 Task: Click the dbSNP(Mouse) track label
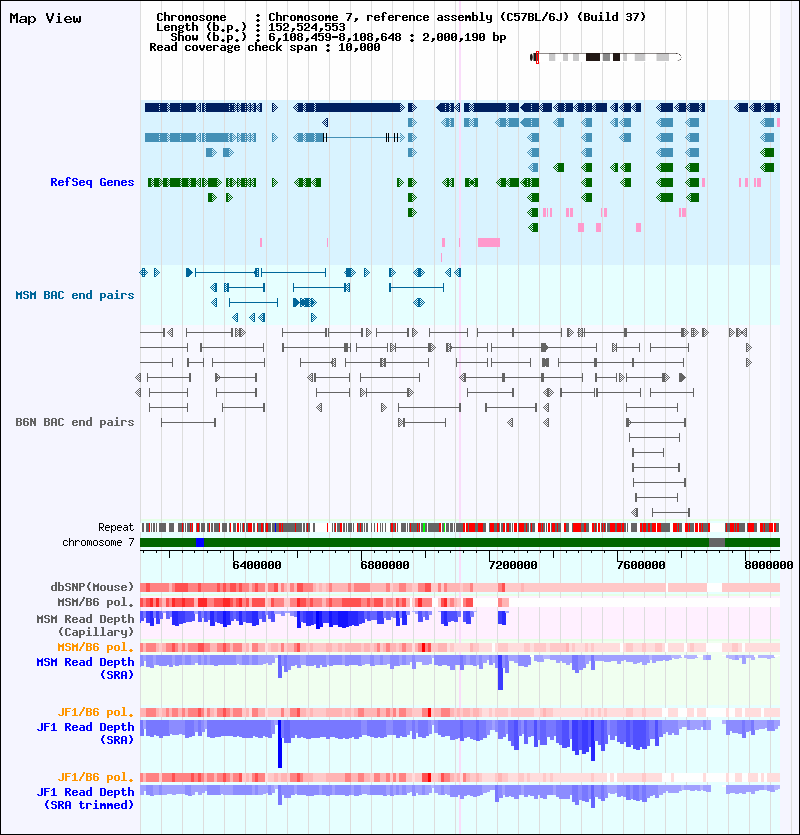92,587
